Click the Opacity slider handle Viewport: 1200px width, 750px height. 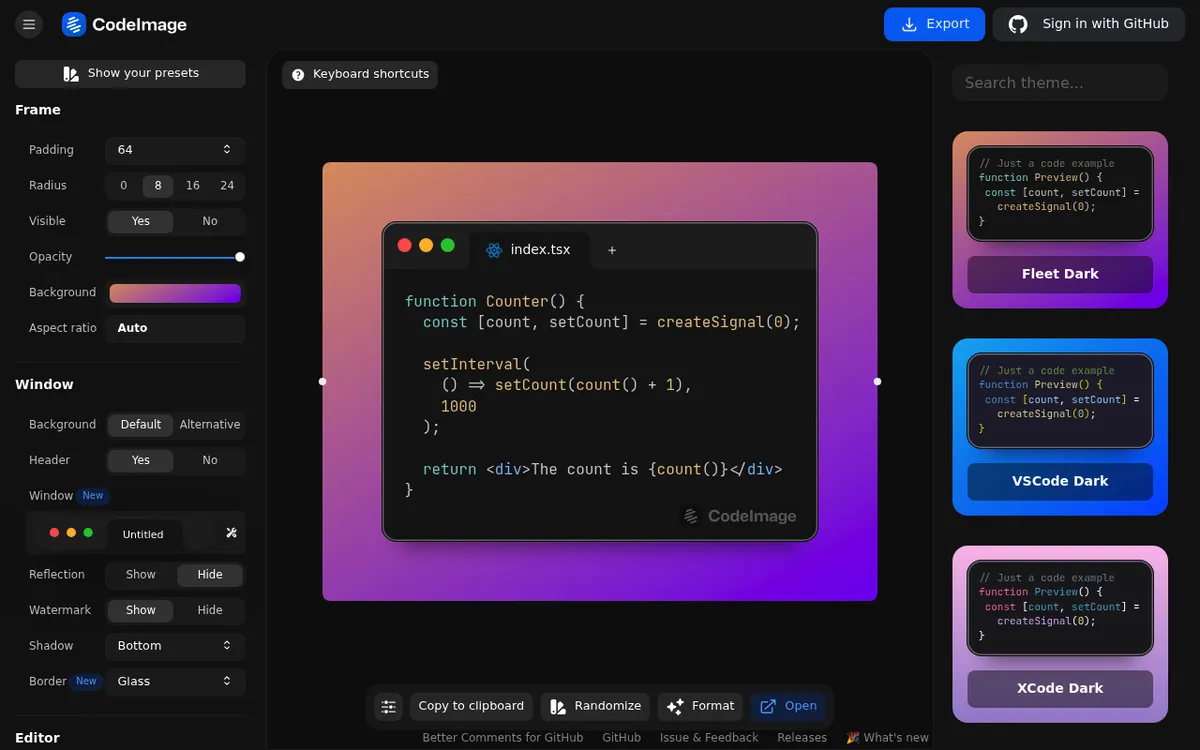[x=240, y=257]
